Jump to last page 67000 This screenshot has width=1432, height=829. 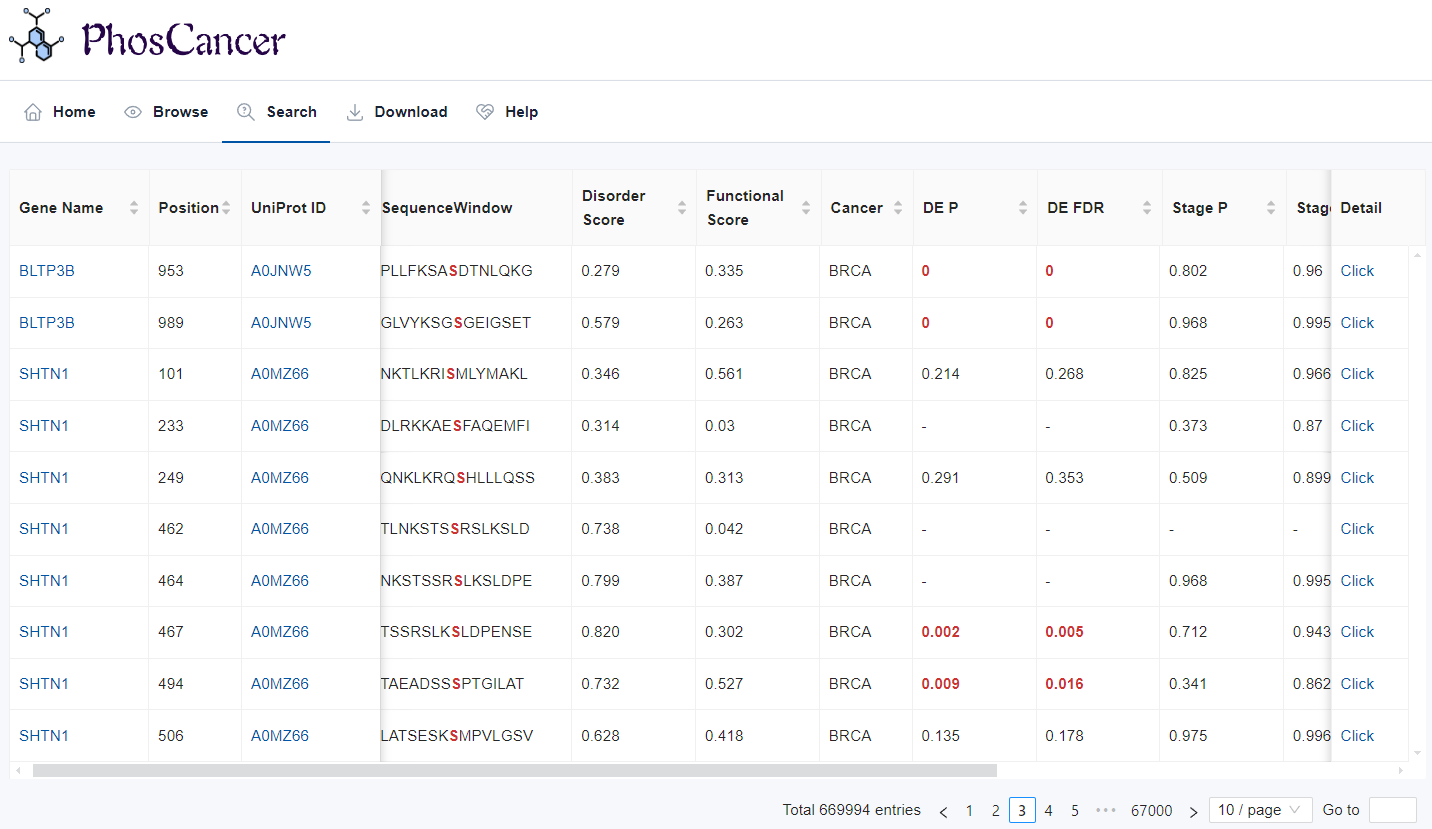tap(1151, 811)
